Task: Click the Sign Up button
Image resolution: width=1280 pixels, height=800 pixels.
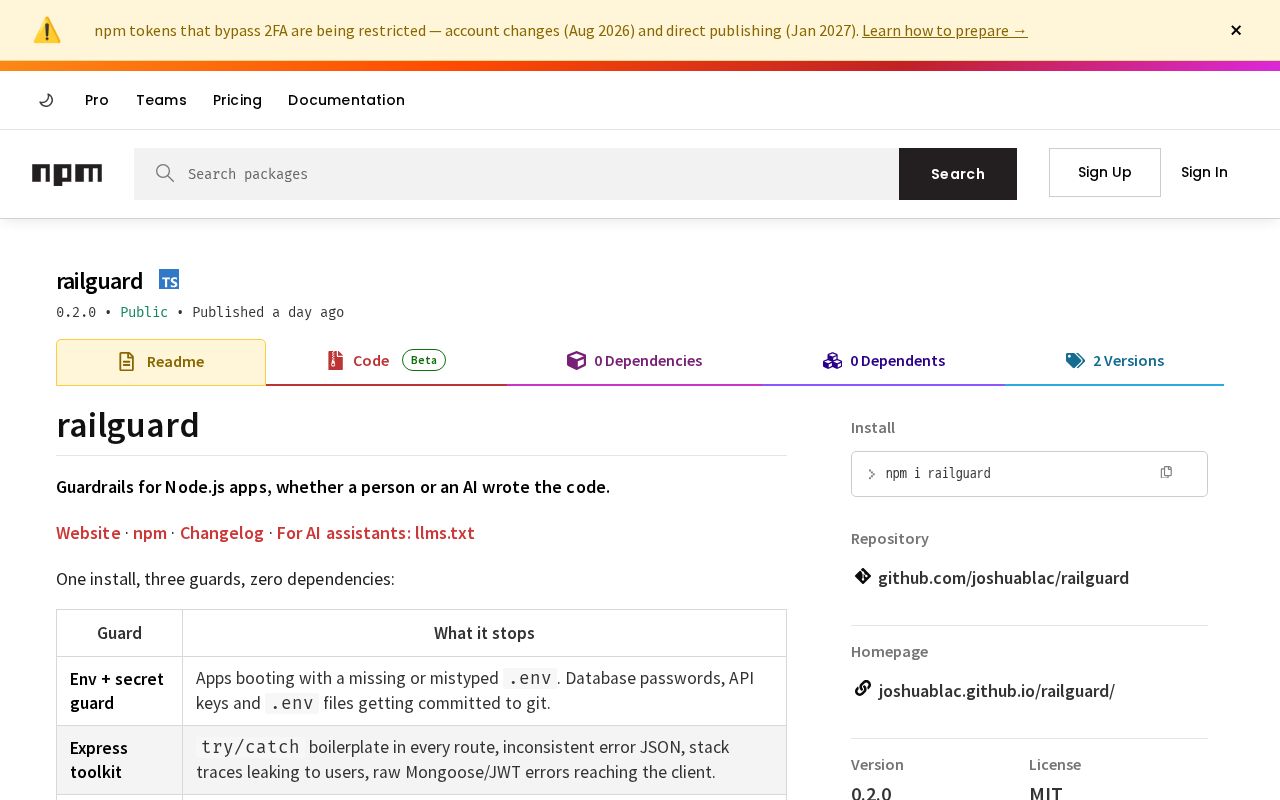Action: click(x=1105, y=172)
